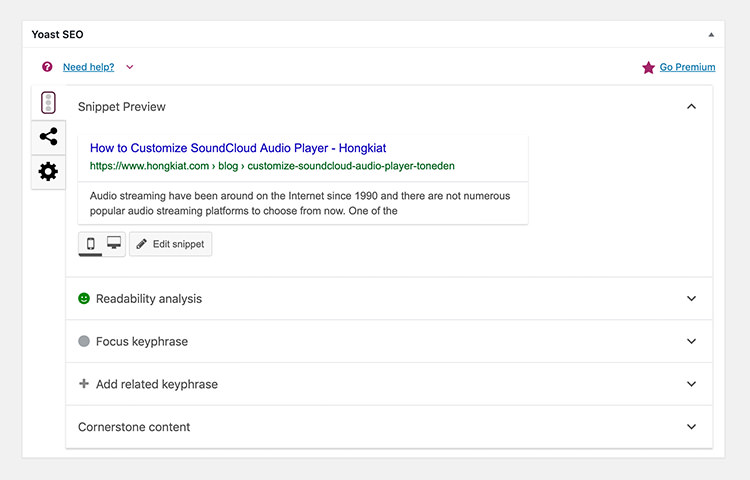Click the Go Premium star icon

648,67
